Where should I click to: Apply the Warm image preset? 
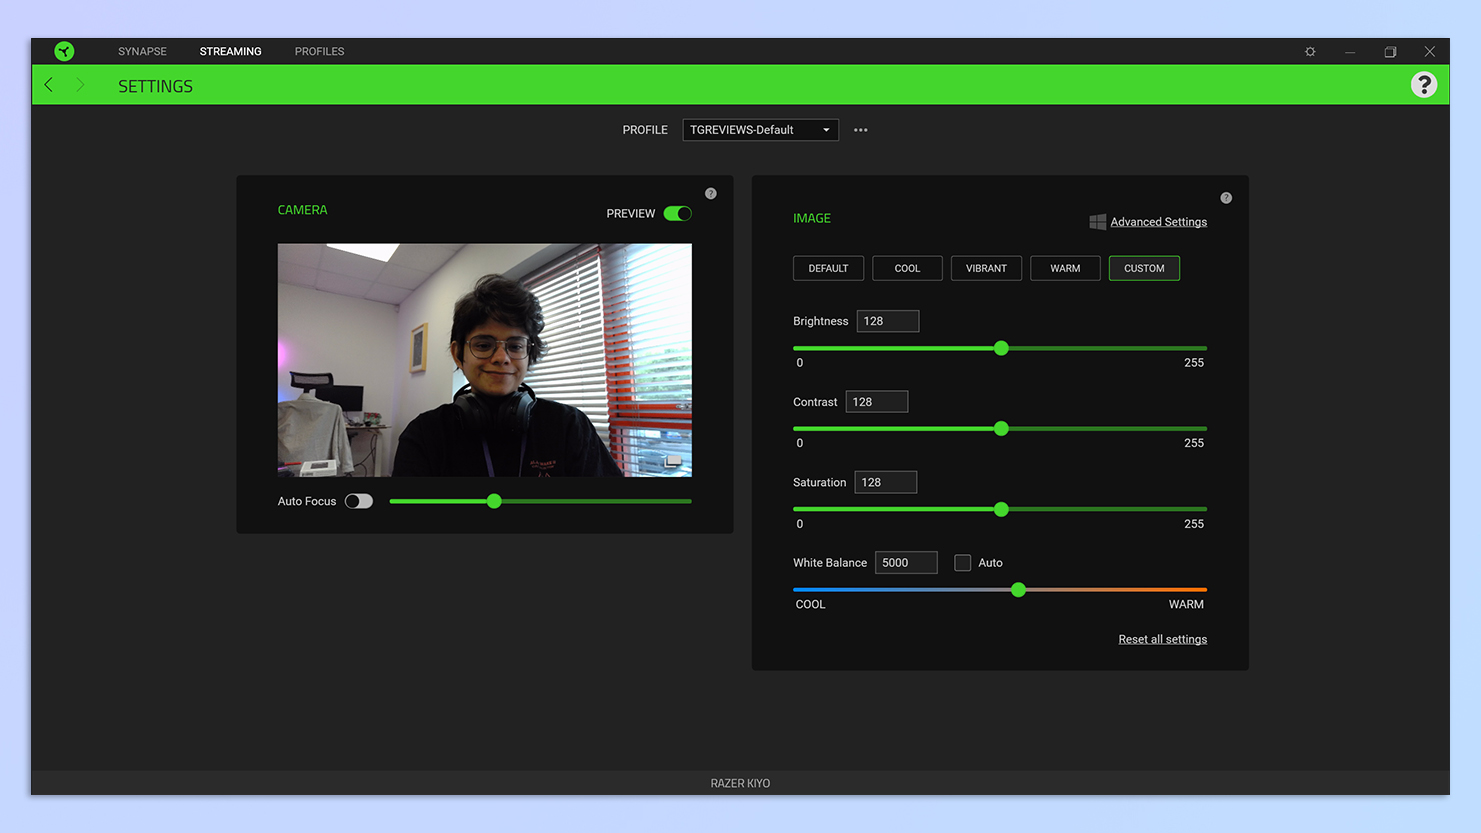tap(1065, 268)
